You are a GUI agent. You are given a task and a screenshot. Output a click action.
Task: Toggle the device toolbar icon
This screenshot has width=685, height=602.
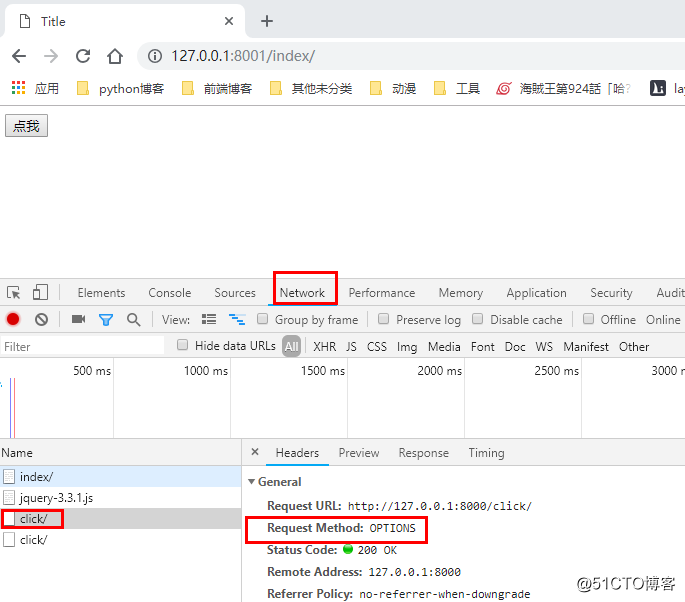40,292
